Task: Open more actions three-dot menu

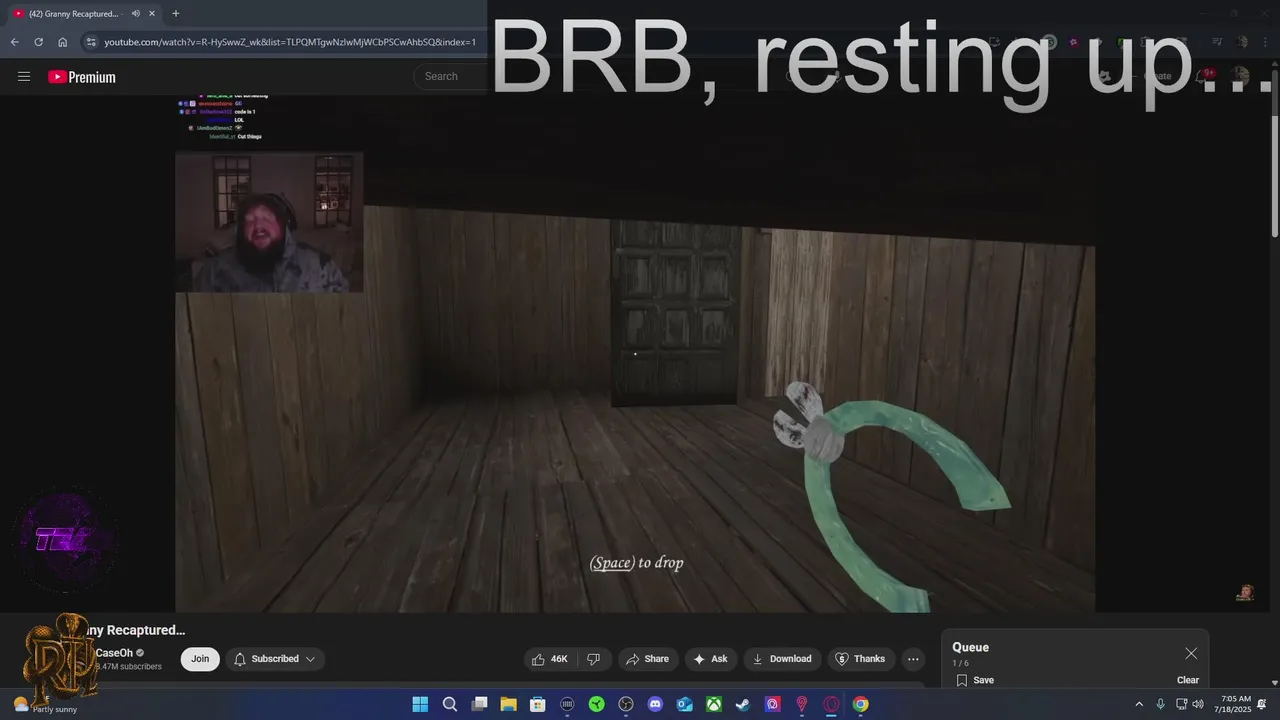Action: pyautogui.click(x=913, y=659)
